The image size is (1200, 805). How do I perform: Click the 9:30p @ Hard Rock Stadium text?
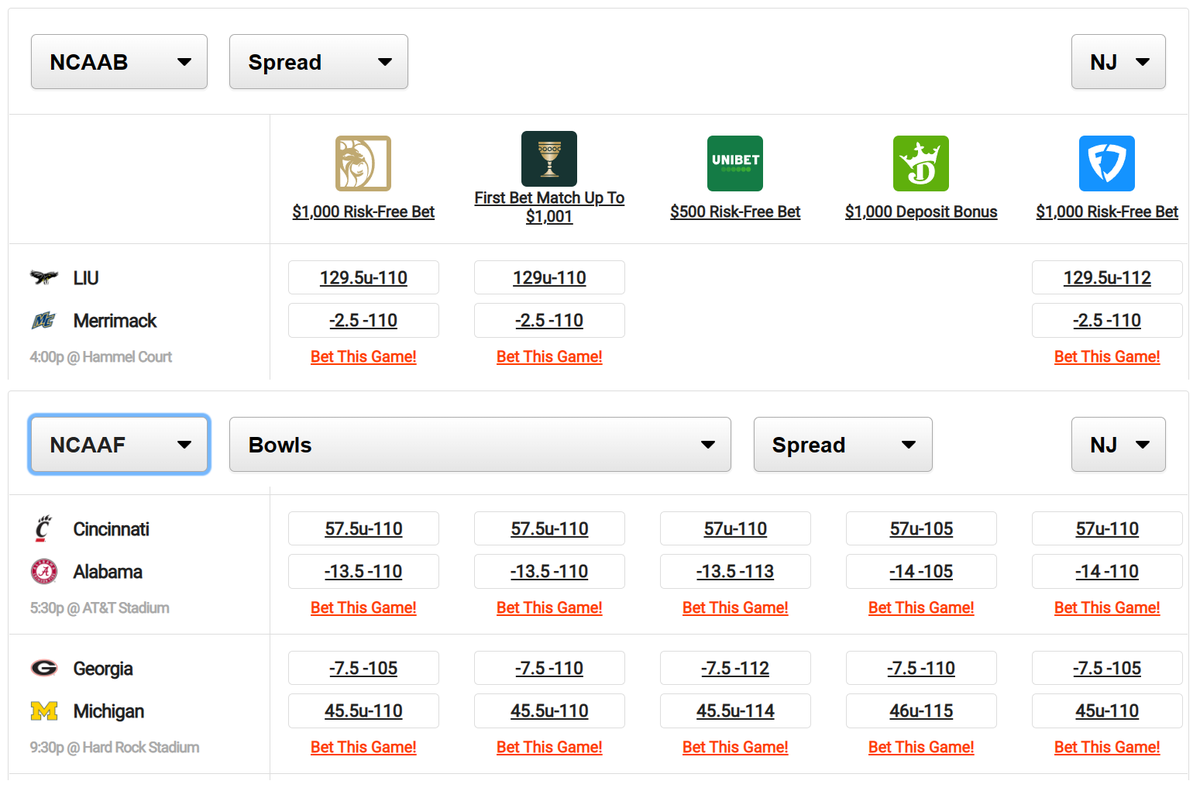coord(115,747)
